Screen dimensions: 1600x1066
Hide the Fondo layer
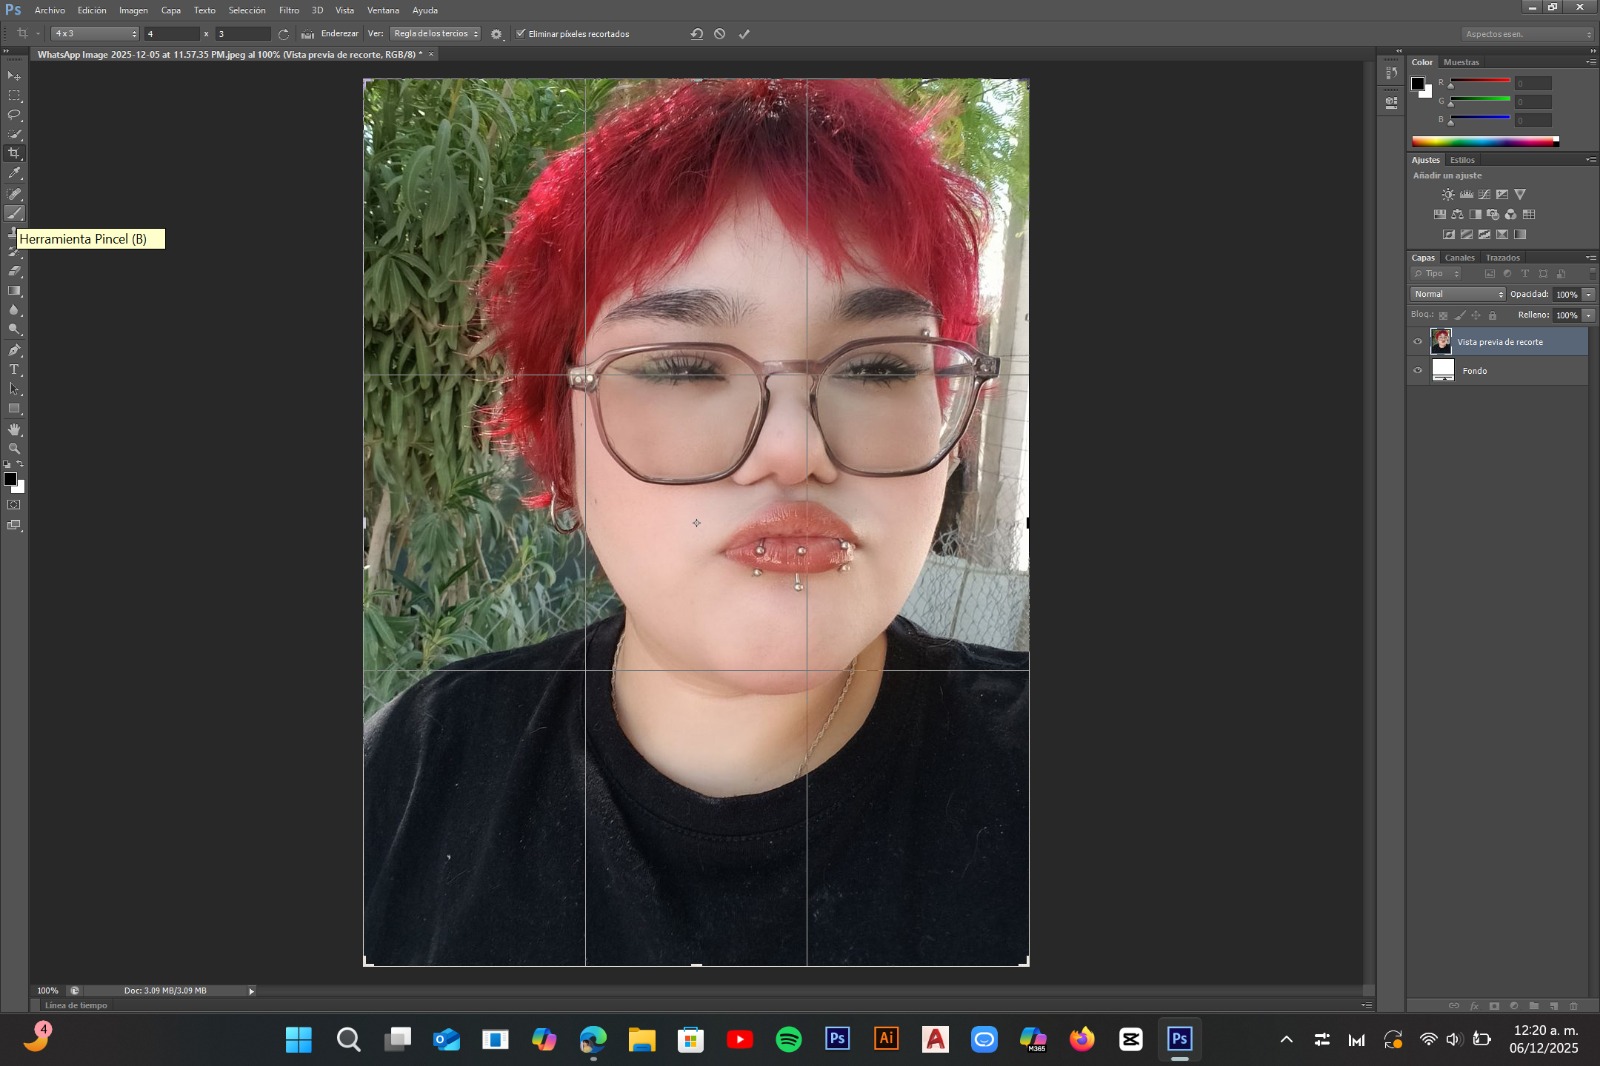point(1417,371)
